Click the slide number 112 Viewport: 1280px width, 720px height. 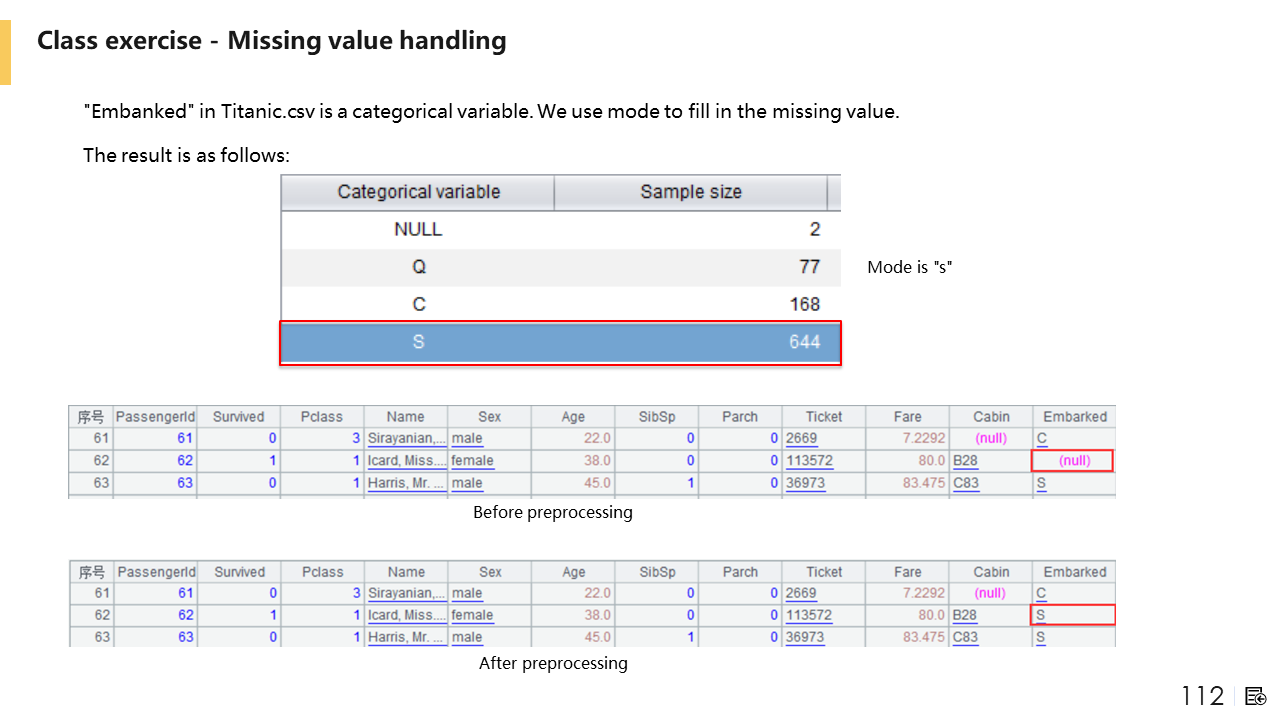(x=1202, y=696)
